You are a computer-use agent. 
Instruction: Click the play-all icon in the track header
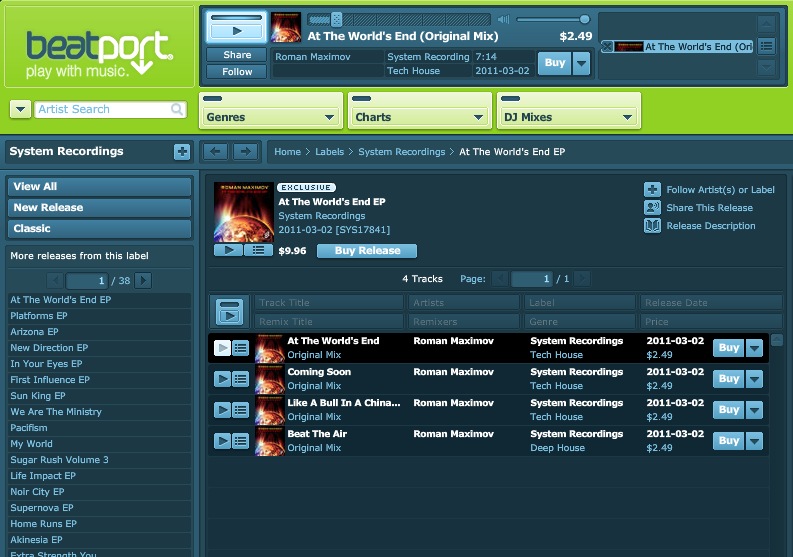[229, 312]
